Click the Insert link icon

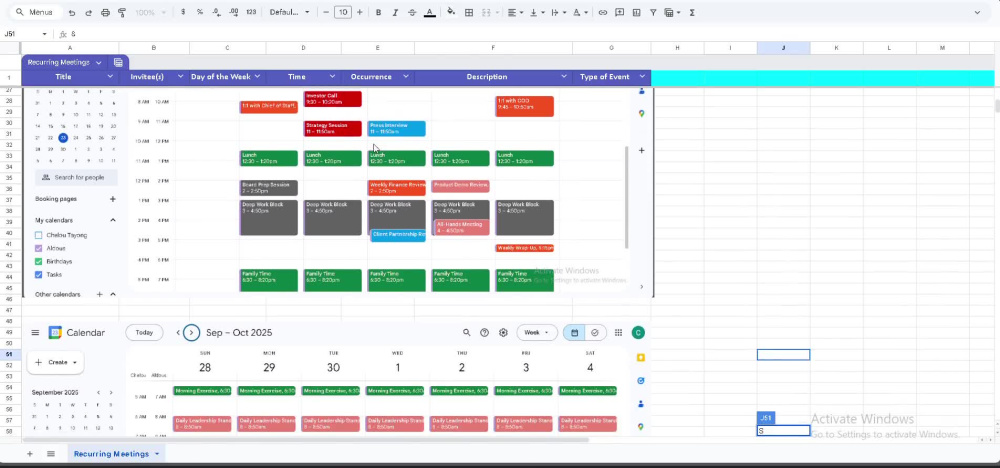[x=602, y=12]
